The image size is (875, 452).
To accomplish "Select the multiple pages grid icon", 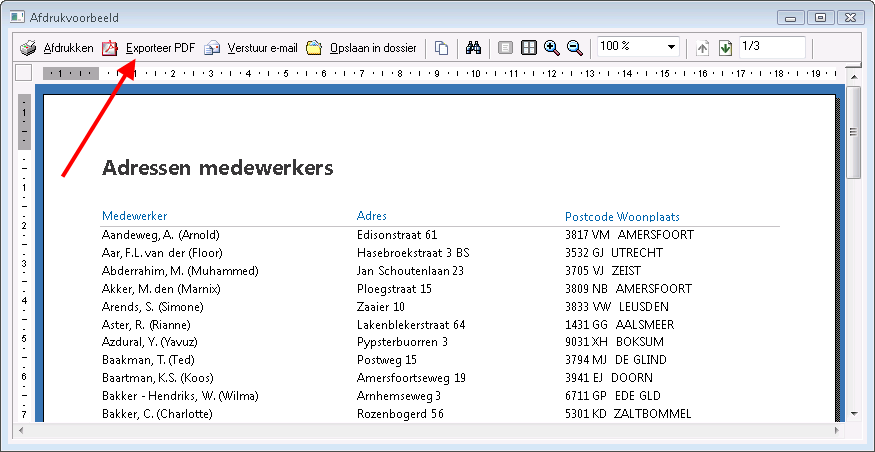I will point(528,49).
